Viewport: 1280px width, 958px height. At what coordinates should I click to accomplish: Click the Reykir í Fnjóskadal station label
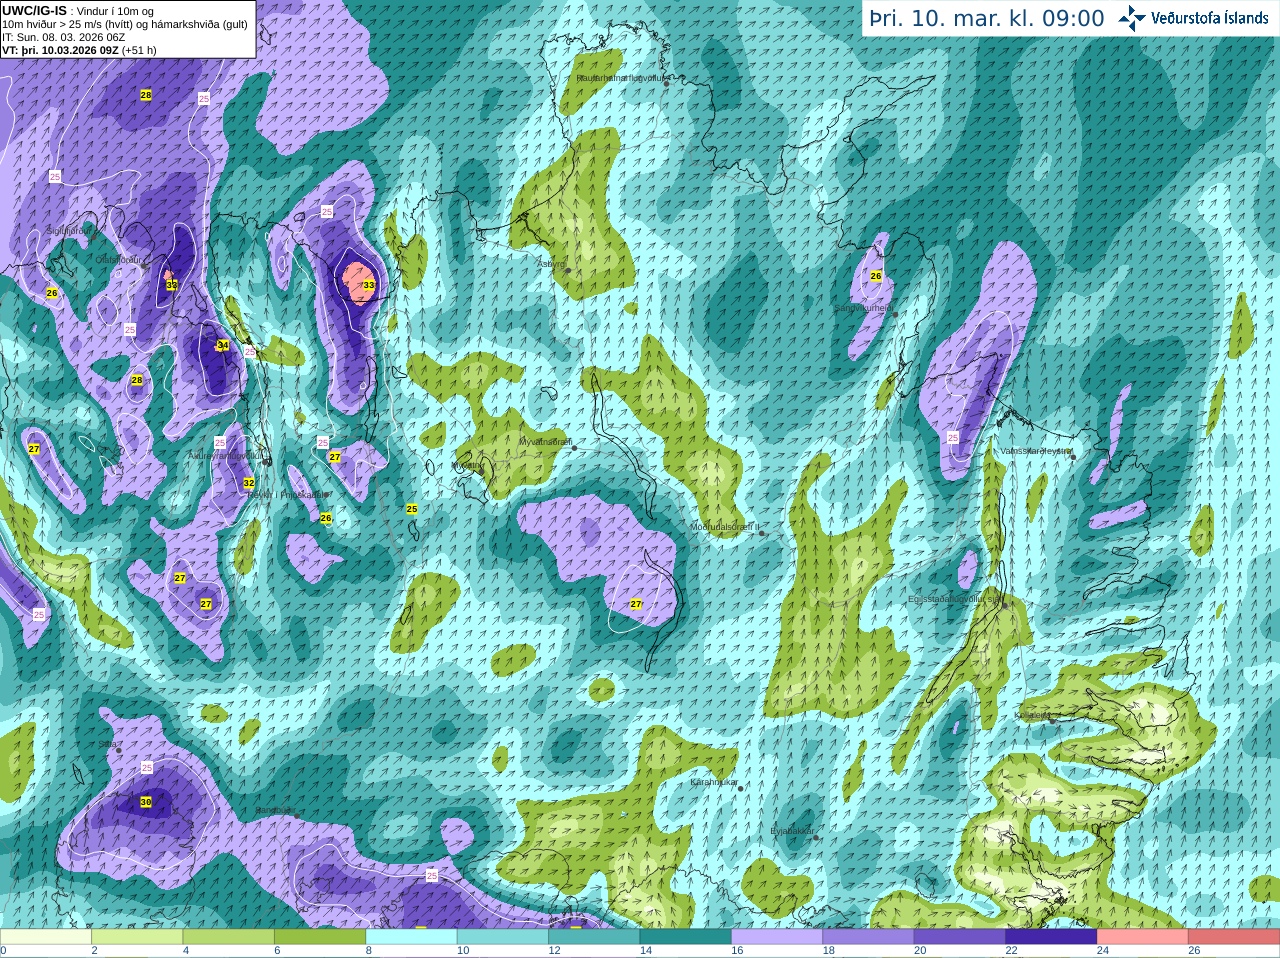pos(288,494)
